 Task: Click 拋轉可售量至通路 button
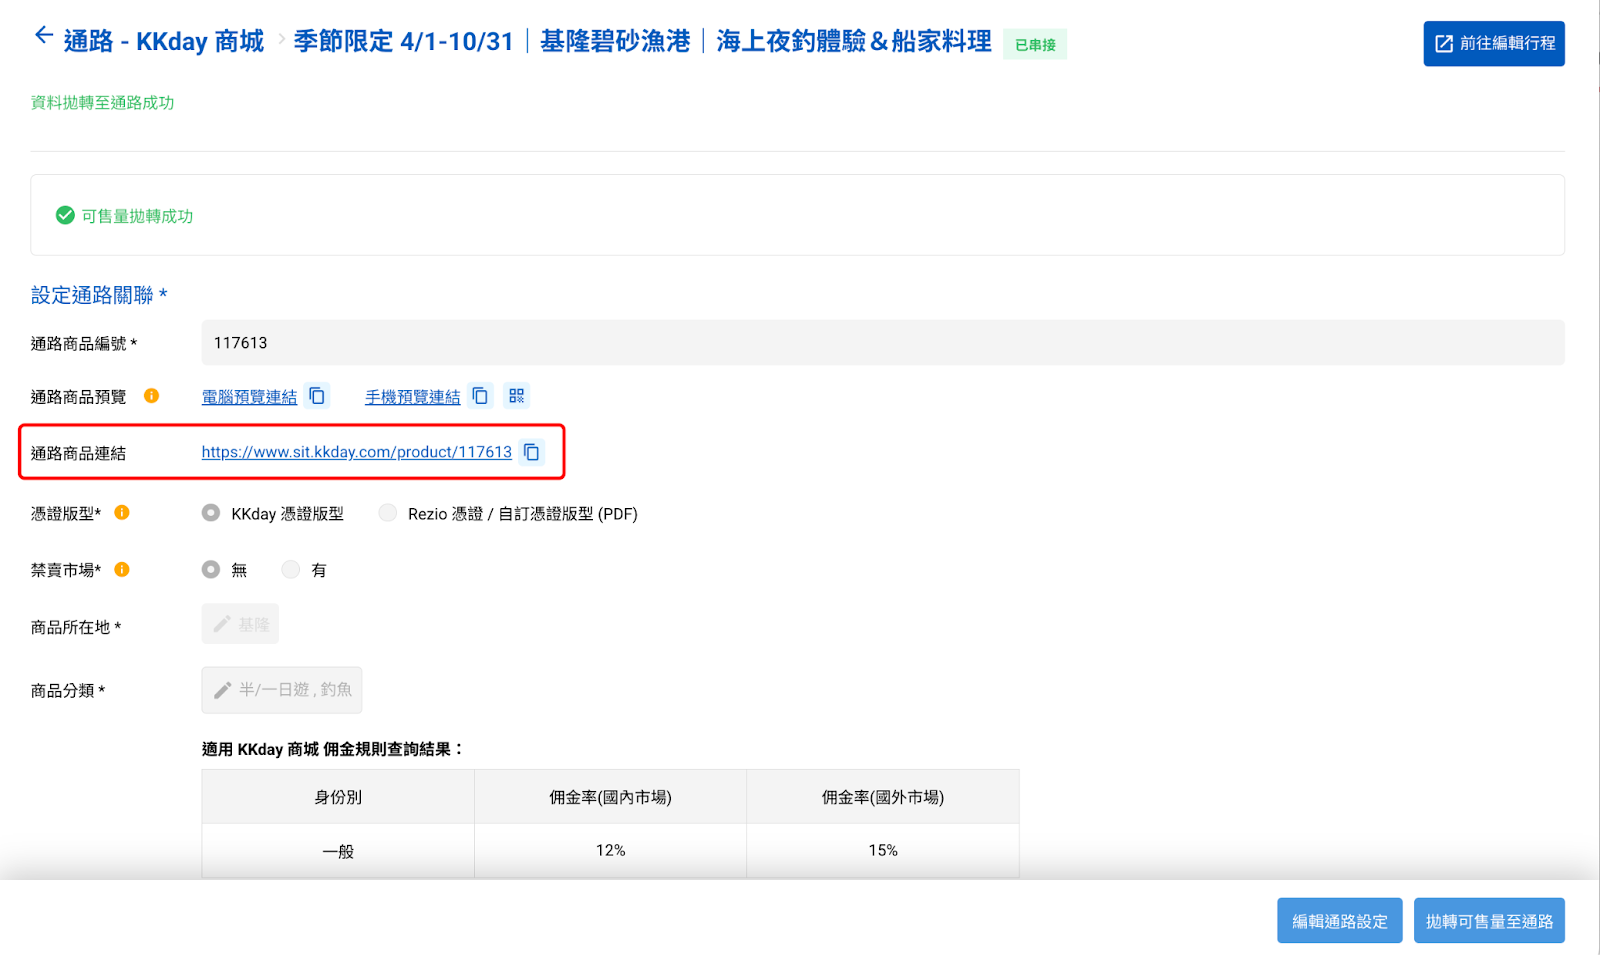[x=1489, y=921]
